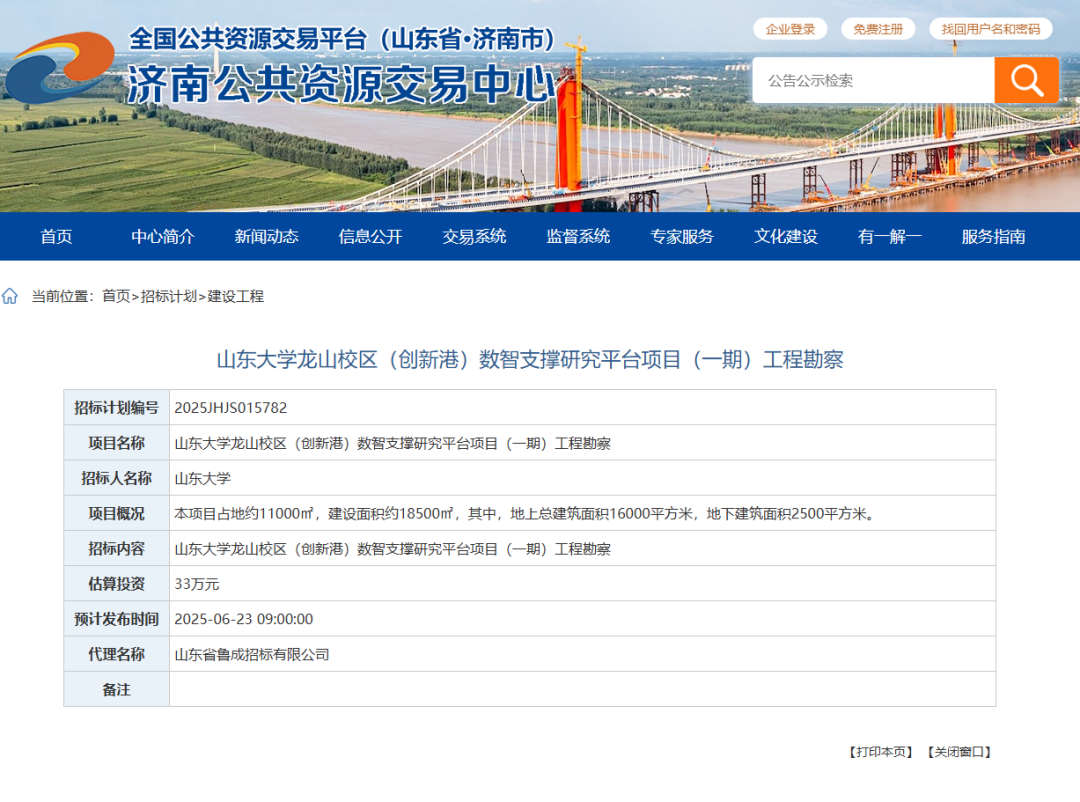The image size is (1080, 802).
Task: Click the 全国公共资源交易平台 header text
Action: (342, 39)
